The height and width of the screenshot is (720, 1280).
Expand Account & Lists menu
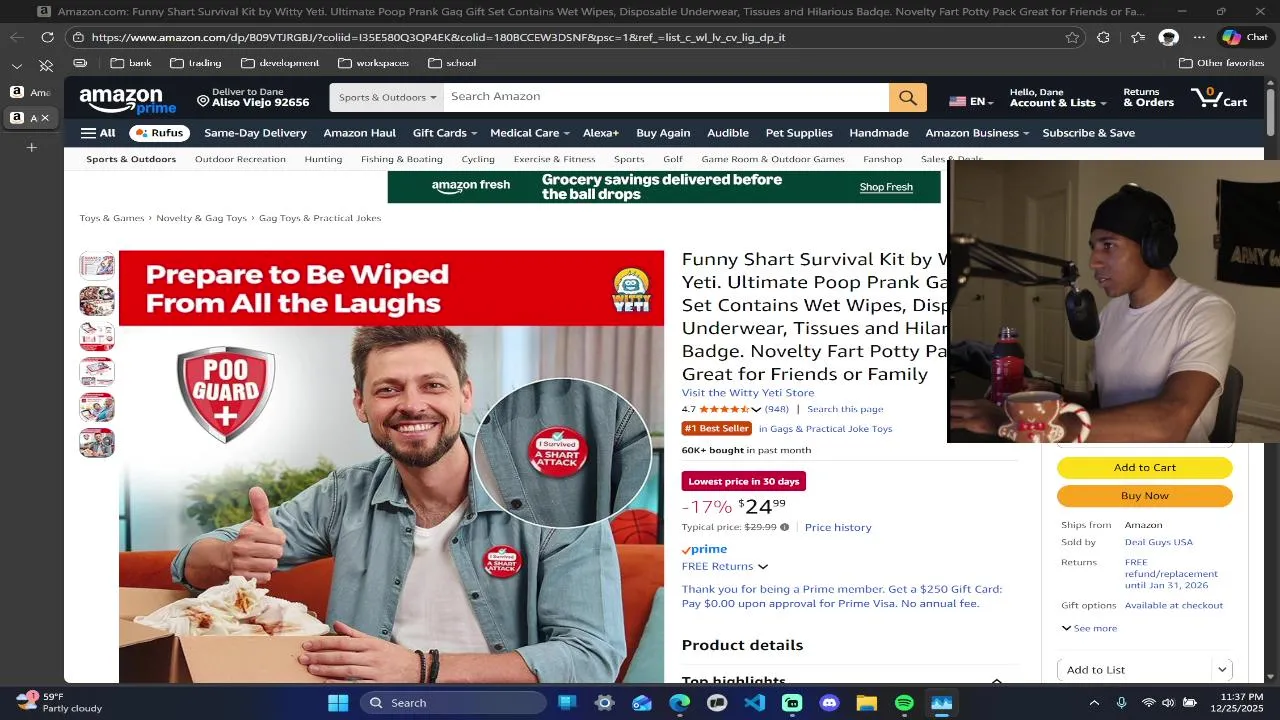1057,97
